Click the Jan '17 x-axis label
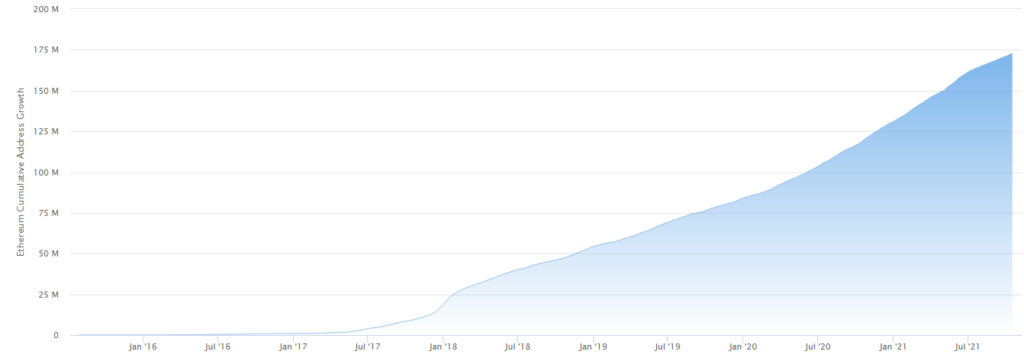The width and height of the screenshot is (1024, 361). [x=293, y=347]
